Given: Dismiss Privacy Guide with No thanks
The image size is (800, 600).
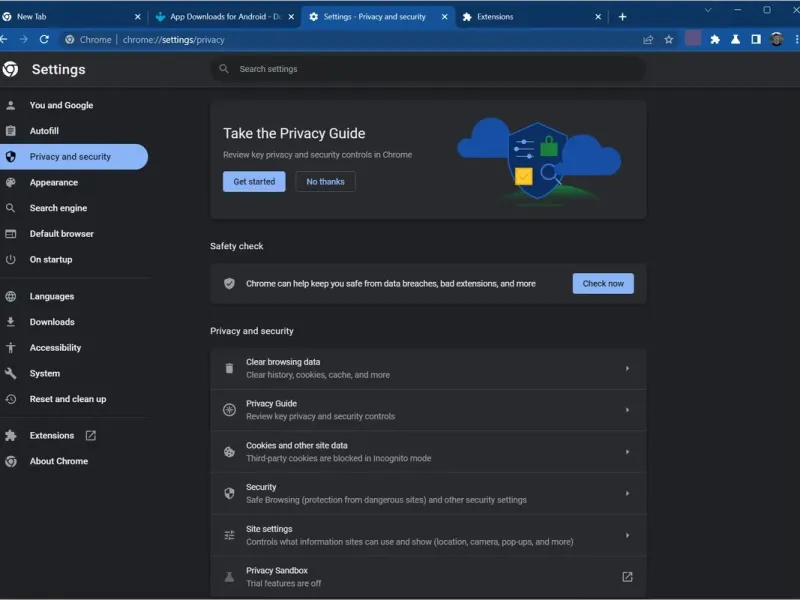Looking at the screenshot, I should pyautogui.click(x=325, y=182).
